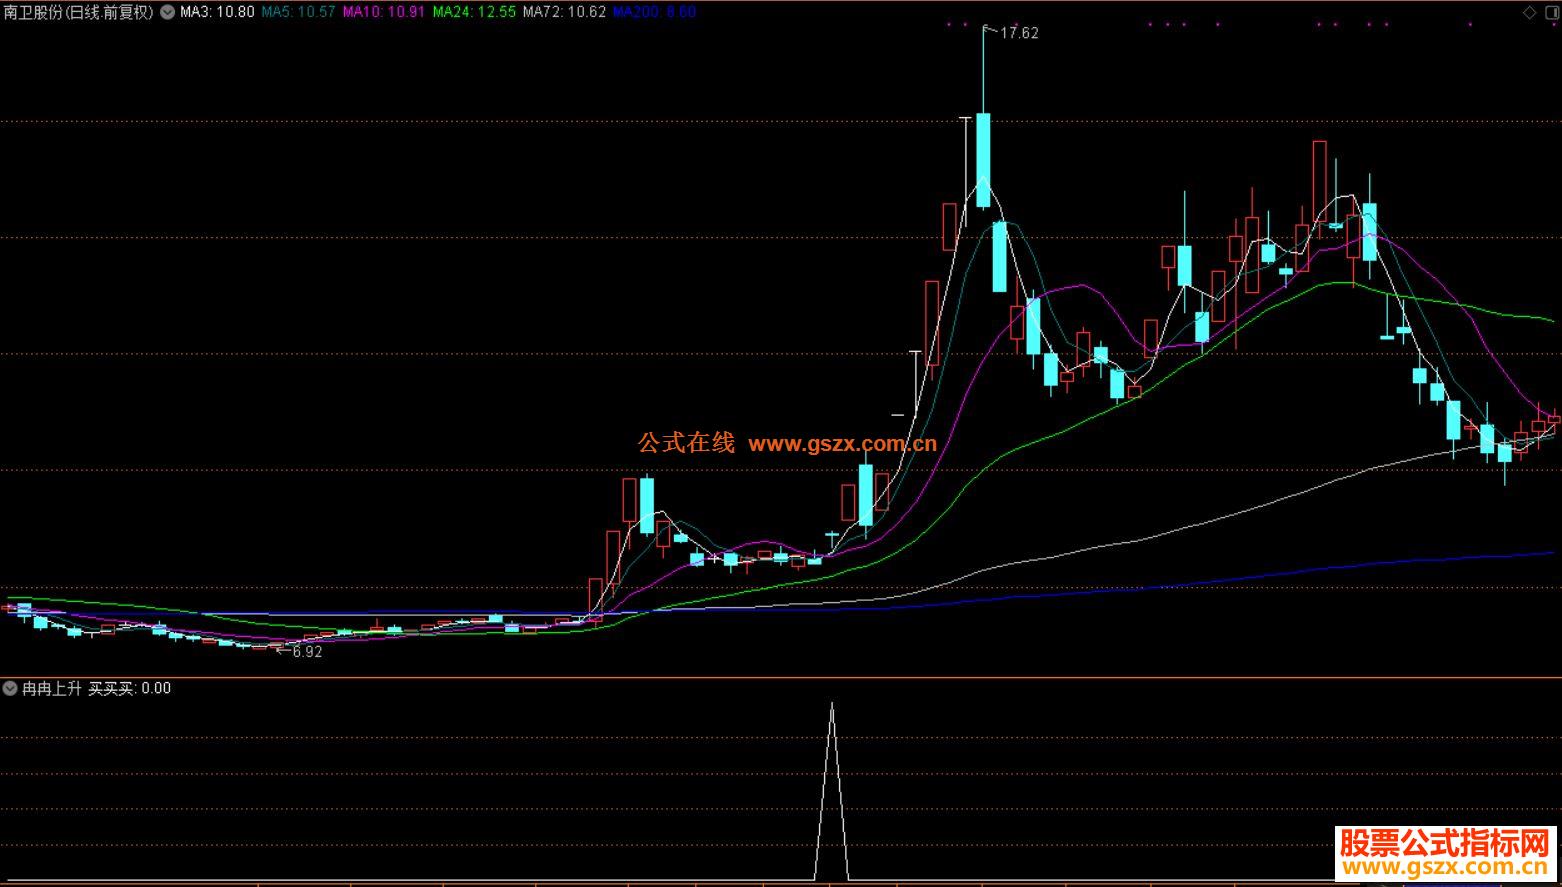Screen dimensions: 1562x887
Task: Click the MA24: 12.55 label
Action: [474, 12]
